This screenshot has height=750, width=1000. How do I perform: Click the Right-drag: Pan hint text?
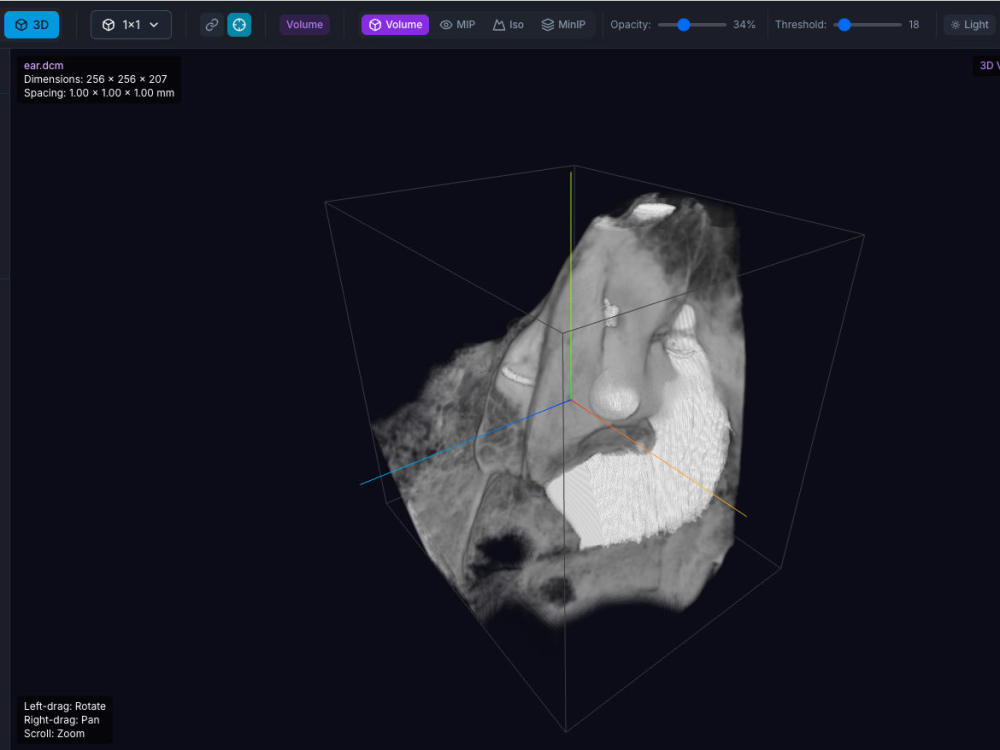[62, 720]
